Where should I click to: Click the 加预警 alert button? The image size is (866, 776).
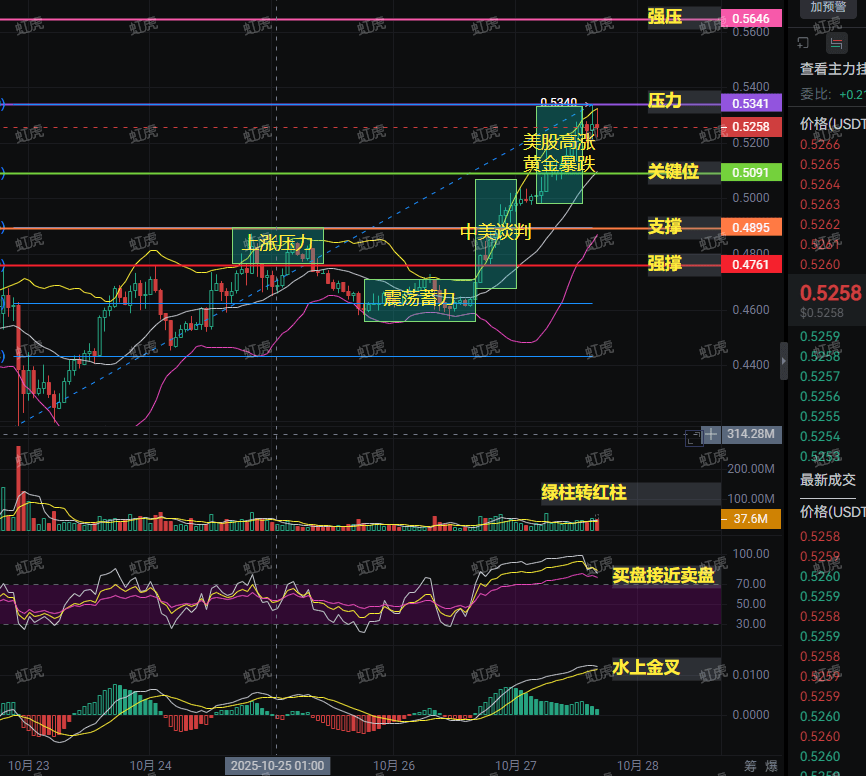828,8
